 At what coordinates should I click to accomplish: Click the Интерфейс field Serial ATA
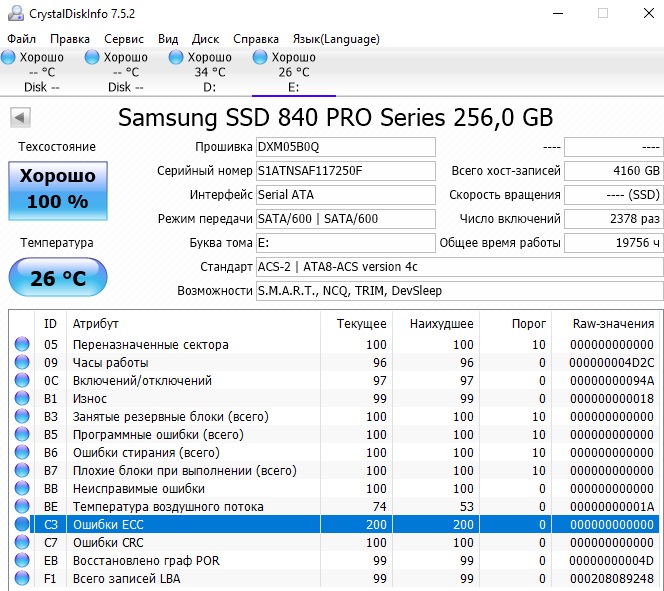(x=346, y=195)
